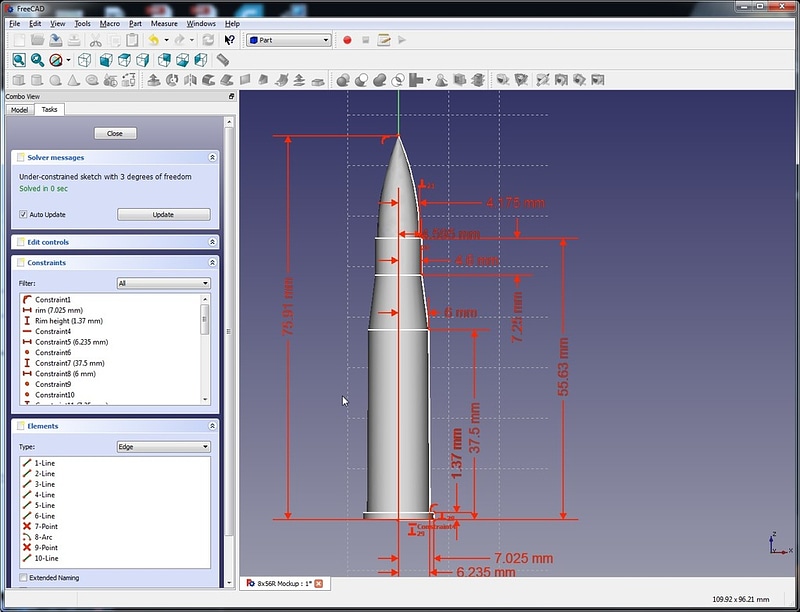Create a Cone primitive

coord(73,80)
